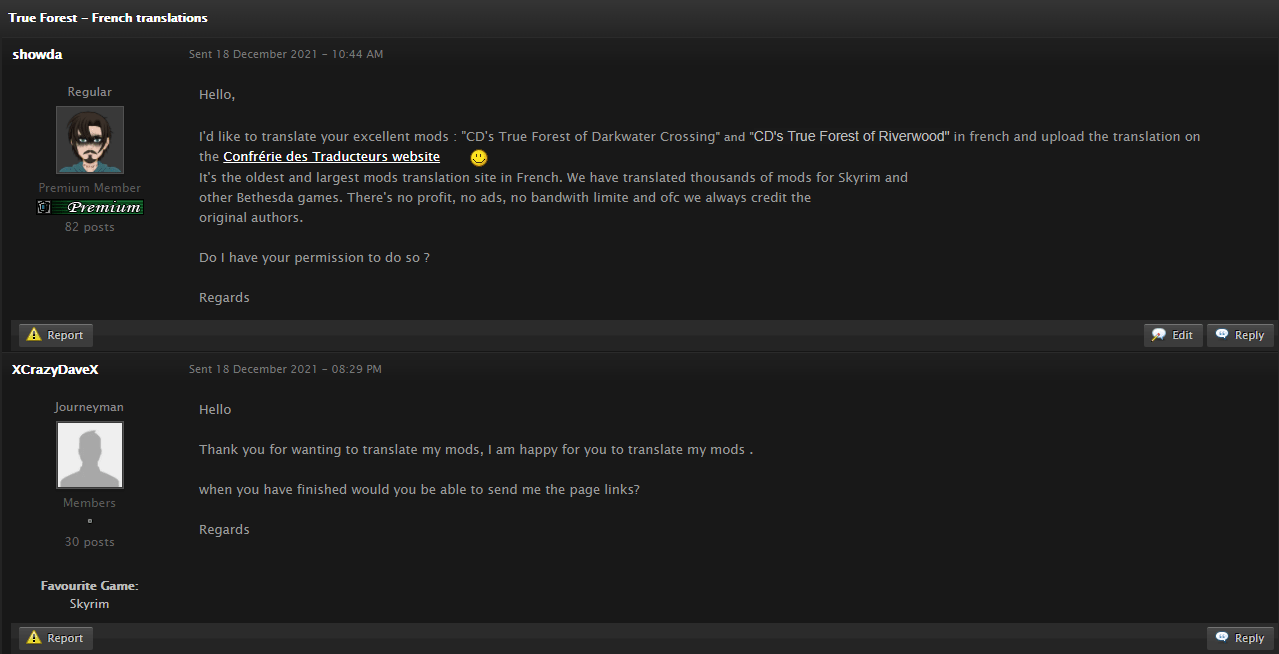Click speech bubble icon on XCrazyDaveX's Reply
The image size is (1279, 654).
click(x=1222, y=638)
